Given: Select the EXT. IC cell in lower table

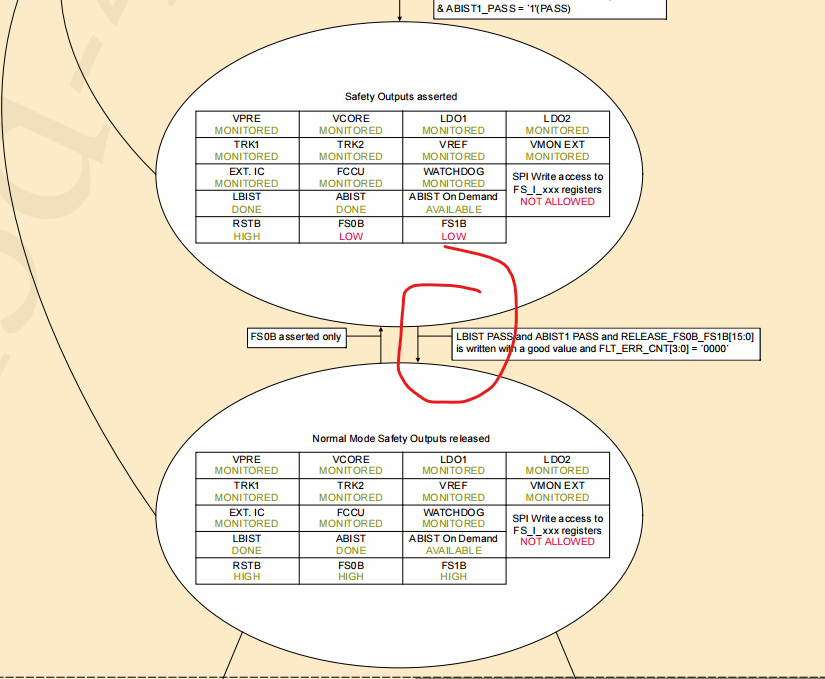Looking at the screenshot, I should click(246, 518).
